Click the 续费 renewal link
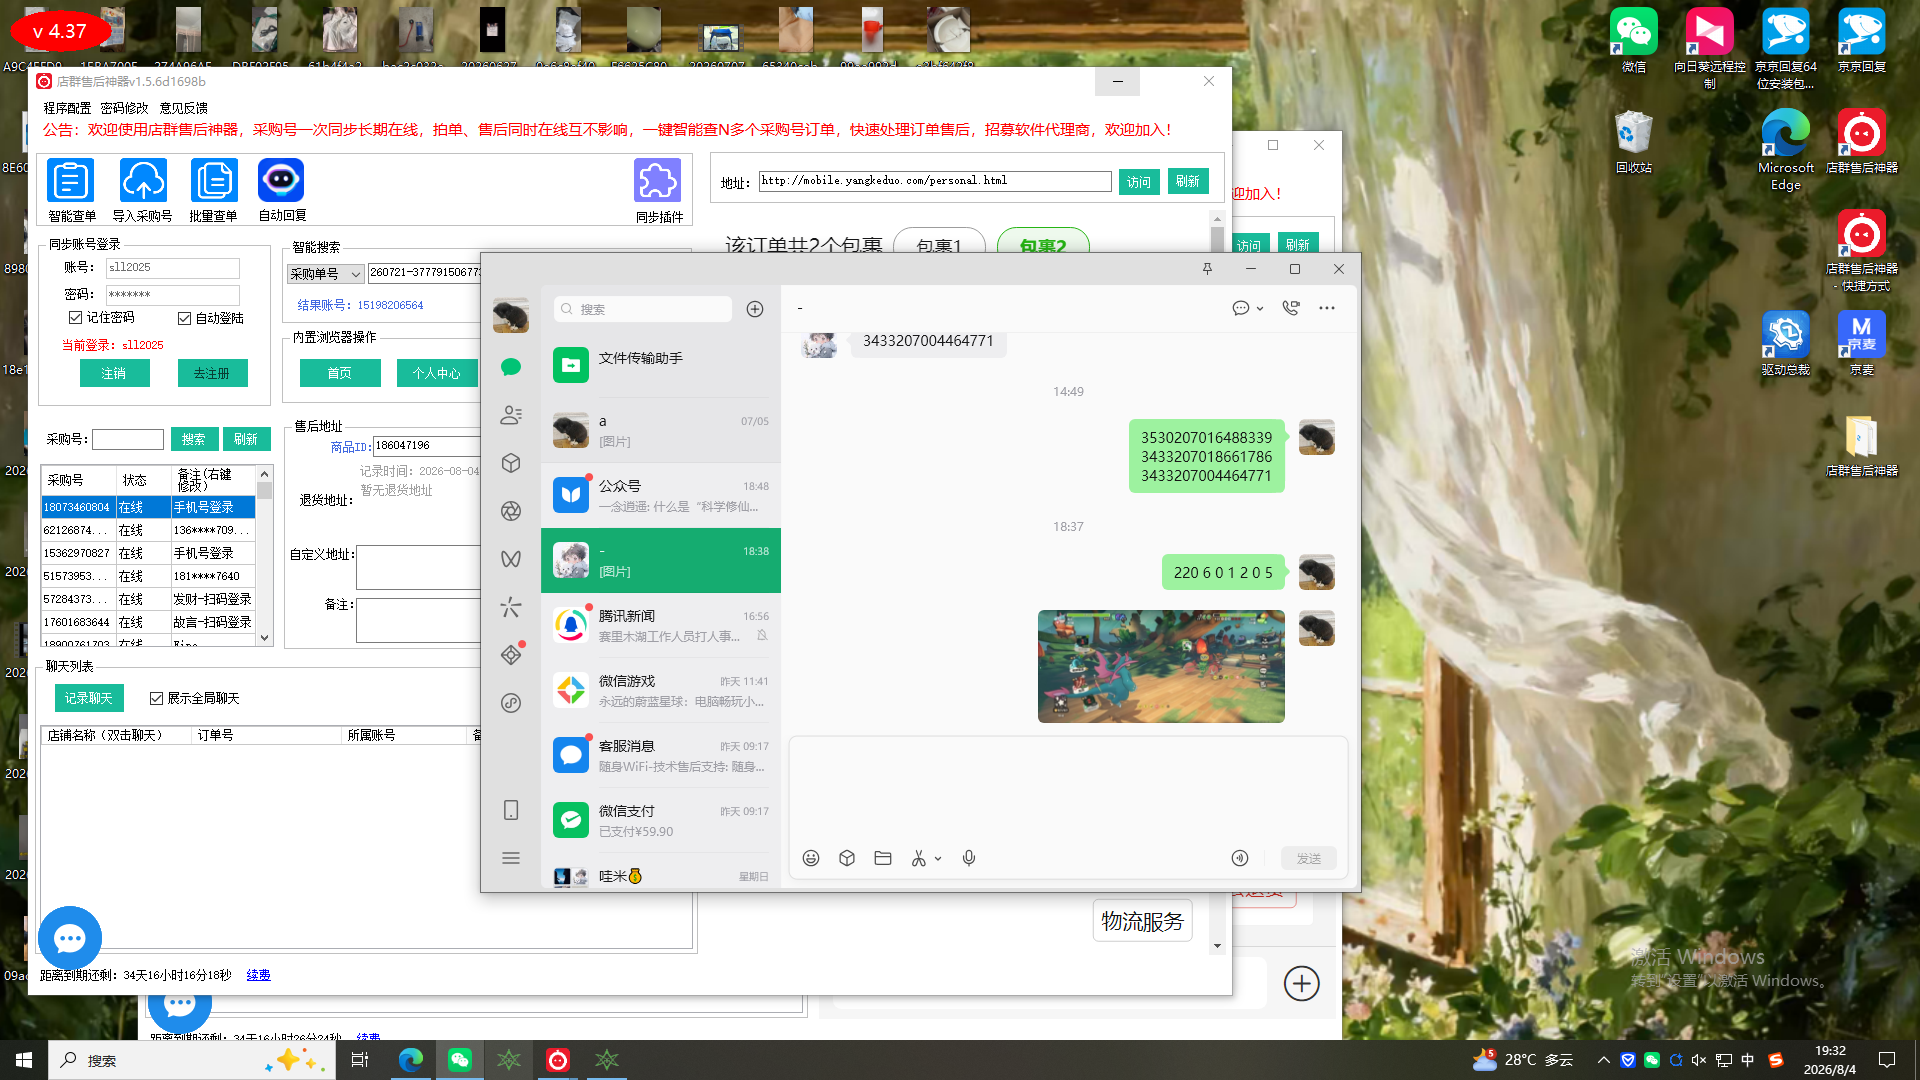Image resolution: width=1920 pixels, height=1080 pixels. pyautogui.click(x=258, y=975)
